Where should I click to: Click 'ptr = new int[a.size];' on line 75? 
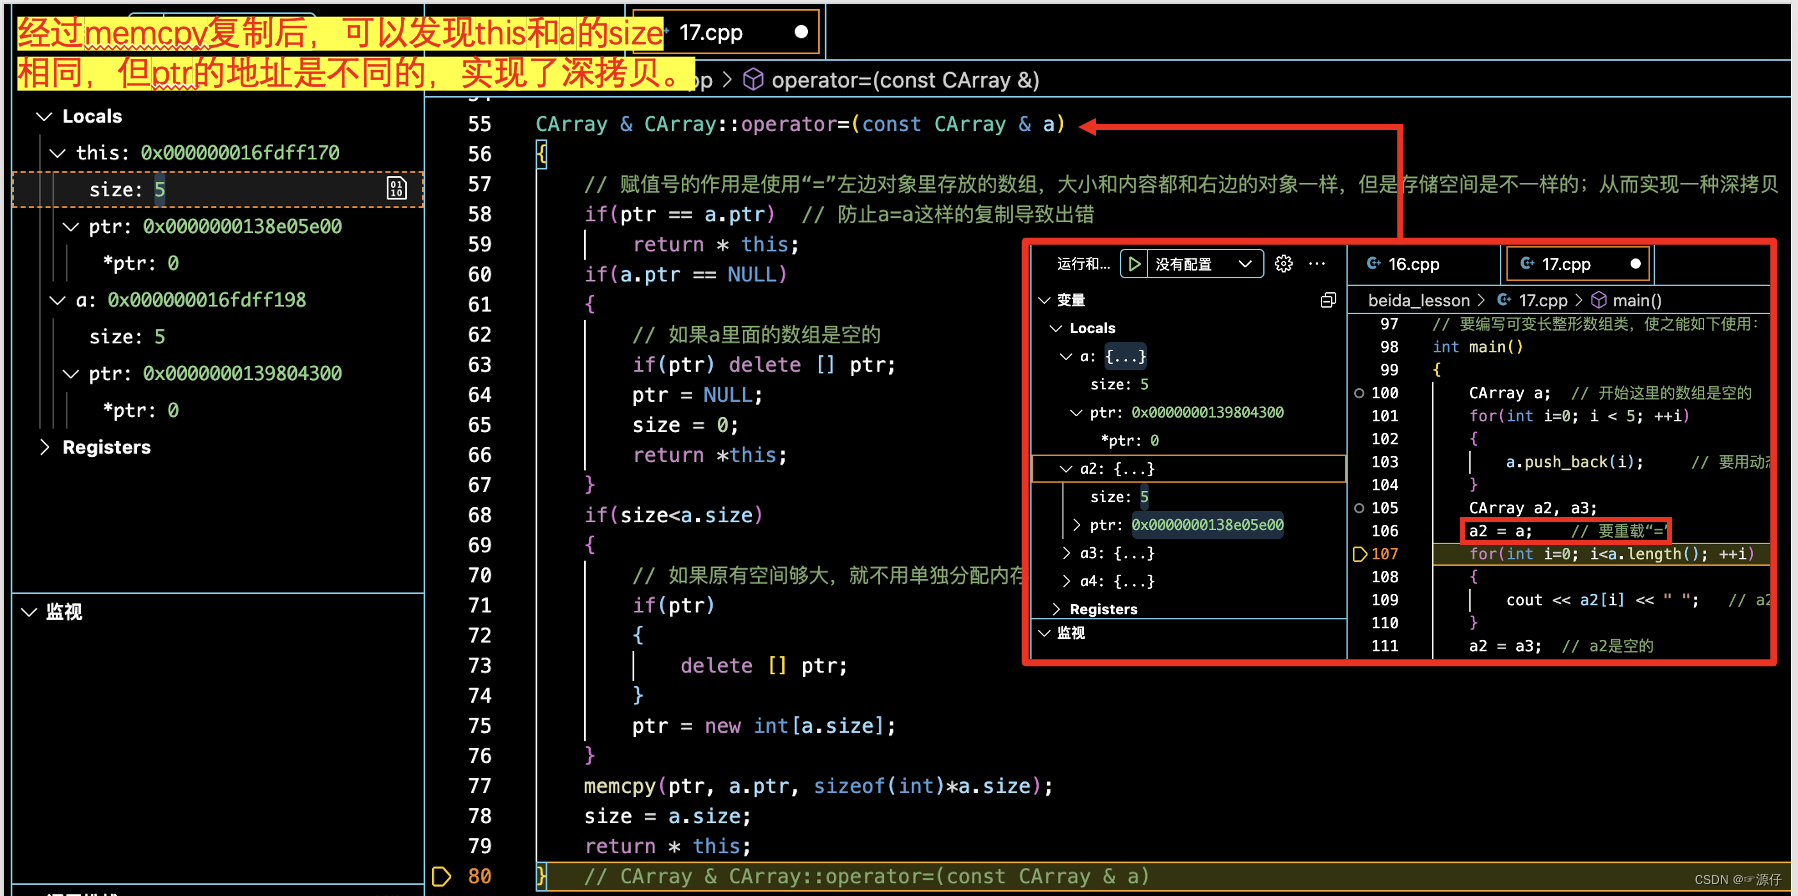coord(764,726)
